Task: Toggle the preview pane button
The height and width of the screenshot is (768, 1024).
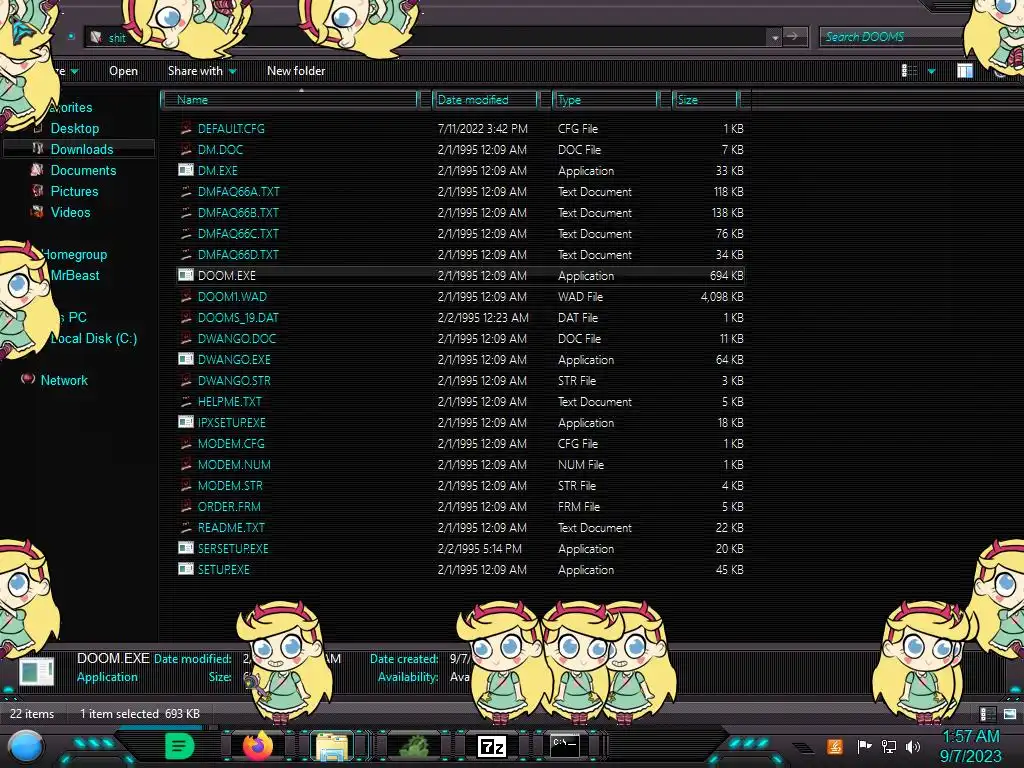Action: 965,71
